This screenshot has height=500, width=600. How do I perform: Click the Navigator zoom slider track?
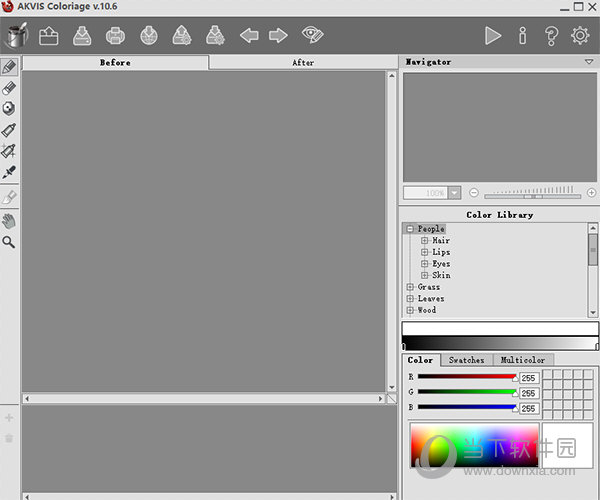point(532,196)
